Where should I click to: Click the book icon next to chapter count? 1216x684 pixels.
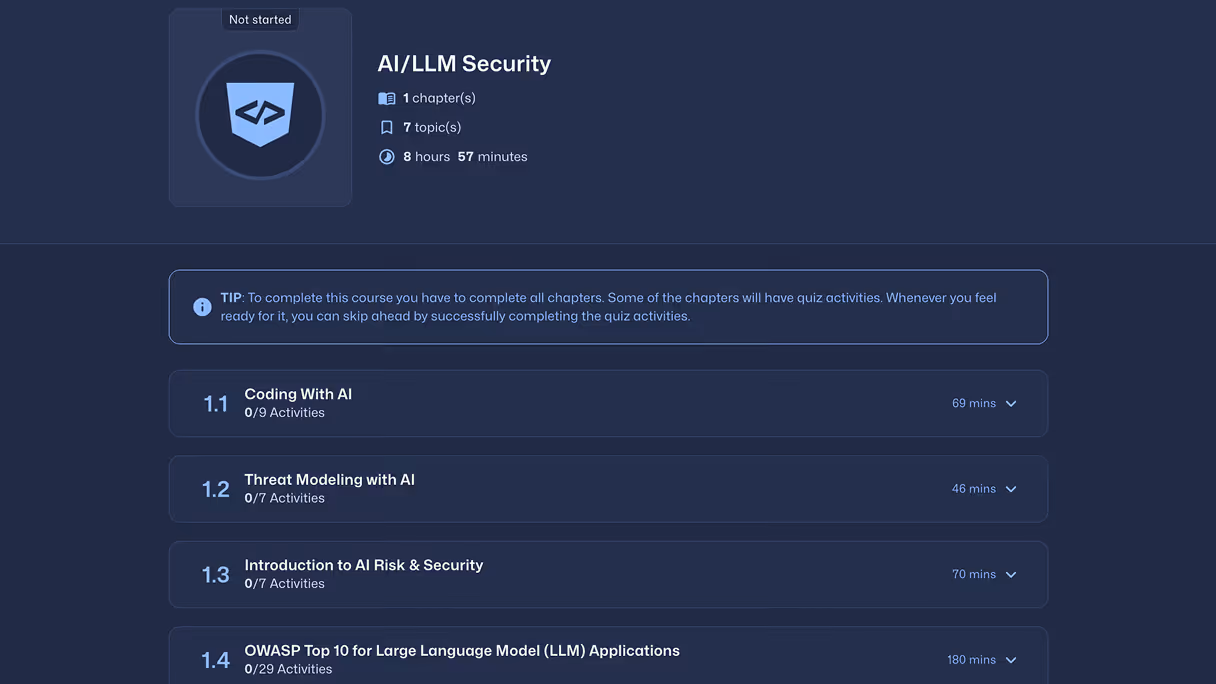[387, 97]
